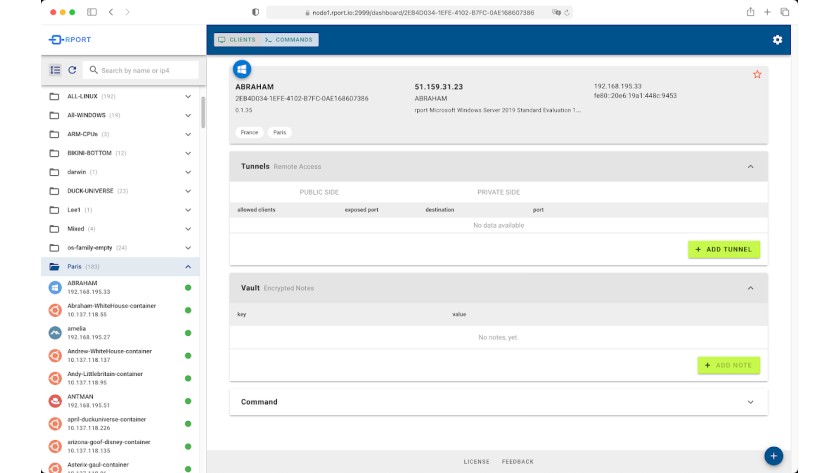Switch to the Commands tab
This screenshot has height=473, width=840.
click(289, 40)
